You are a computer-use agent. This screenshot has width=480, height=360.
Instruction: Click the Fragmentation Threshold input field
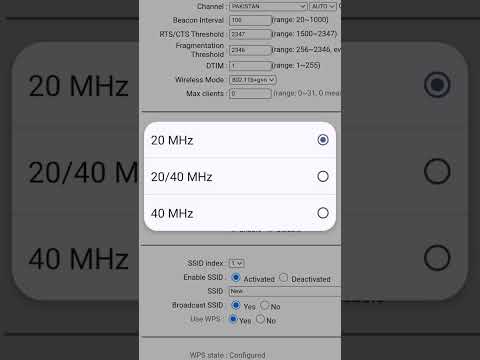point(250,50)
